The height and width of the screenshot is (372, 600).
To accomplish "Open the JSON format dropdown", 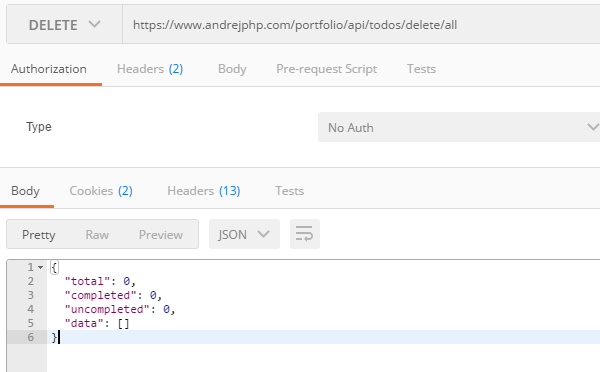I will click(244, 234).
